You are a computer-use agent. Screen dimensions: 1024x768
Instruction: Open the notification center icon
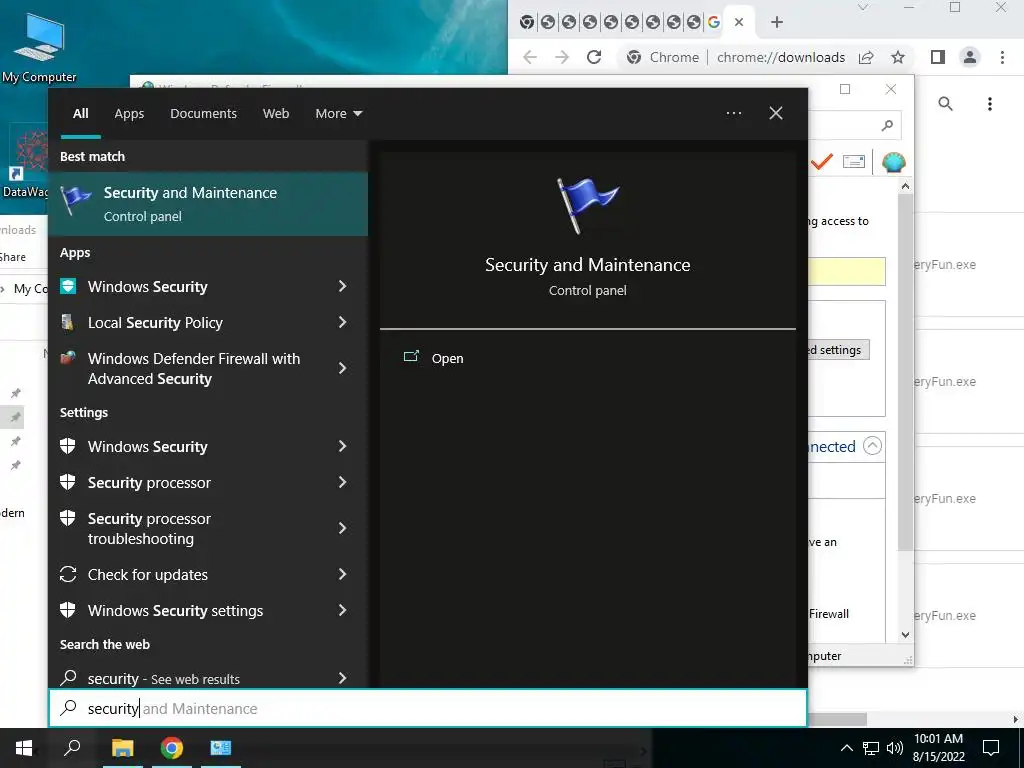[x=991, y=748]
